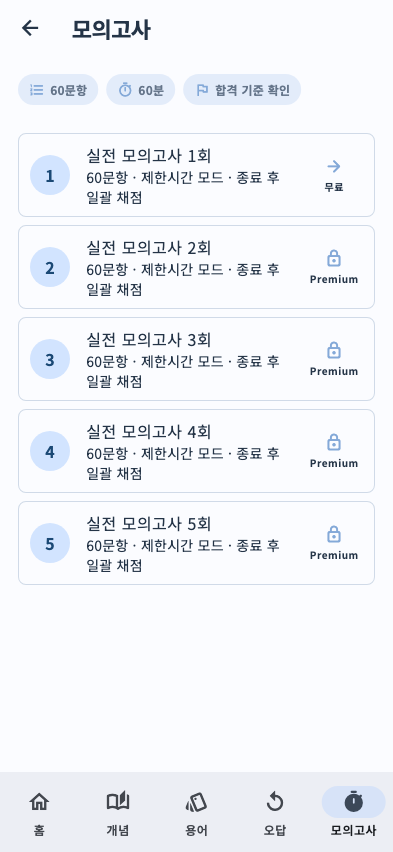Image resolution: width=393 pixels, height=852 pixels.
Task: Select the 실전 모의고사 3회 card
Action: 196,359
